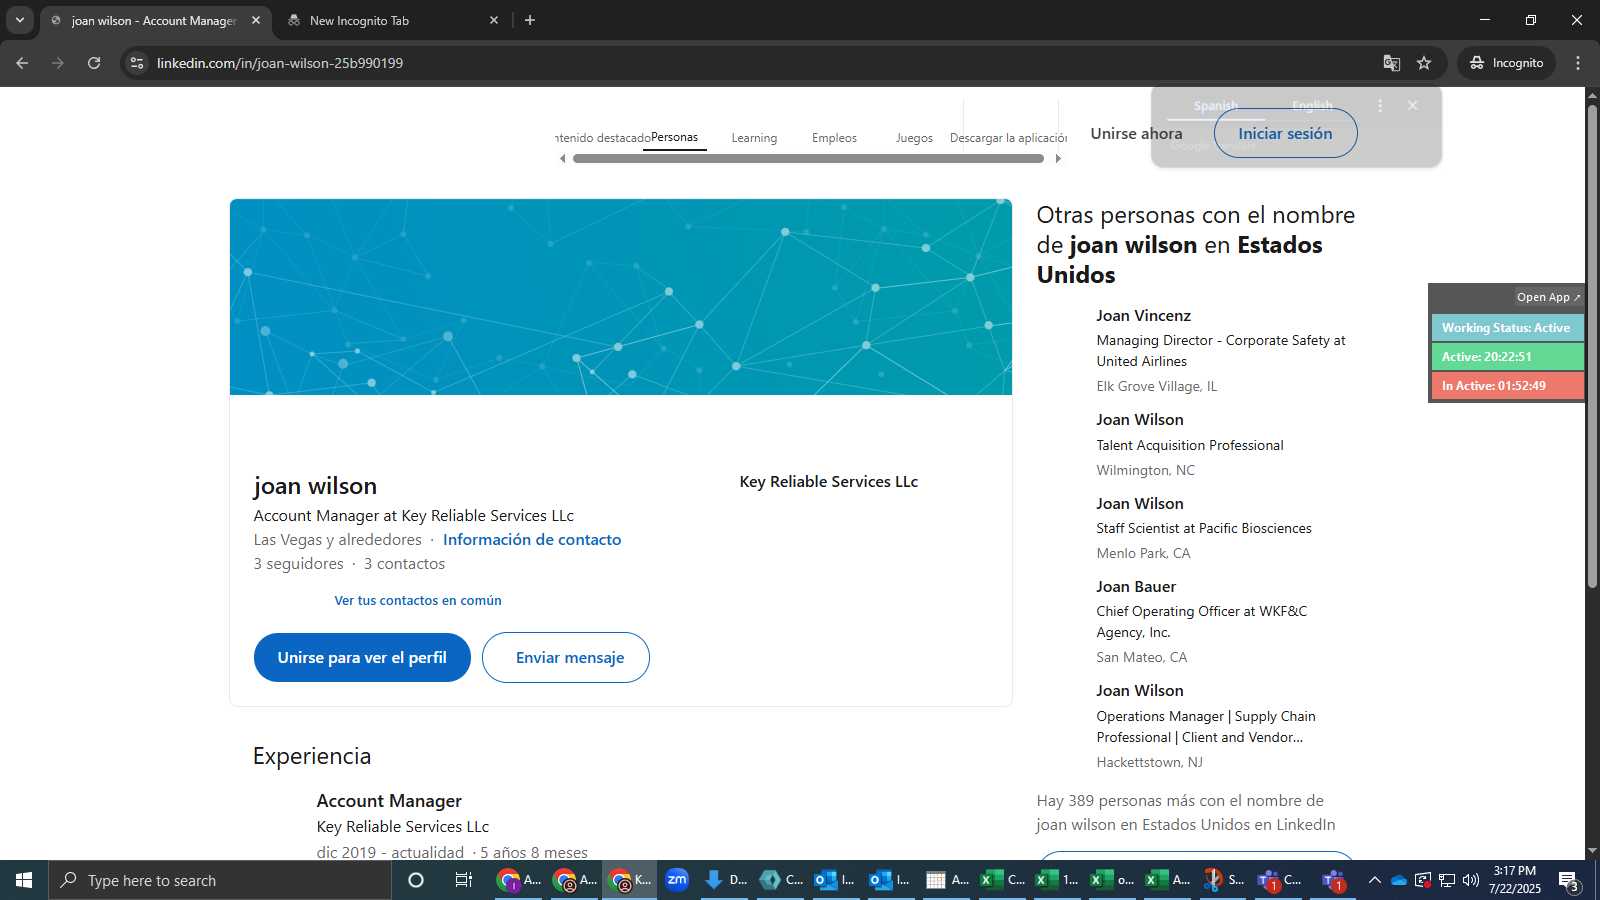Image resolution: width=1600 pixels, height=900 pixels.
Task: Click Las Vegas y alrededores text
Action: (338, 539)
